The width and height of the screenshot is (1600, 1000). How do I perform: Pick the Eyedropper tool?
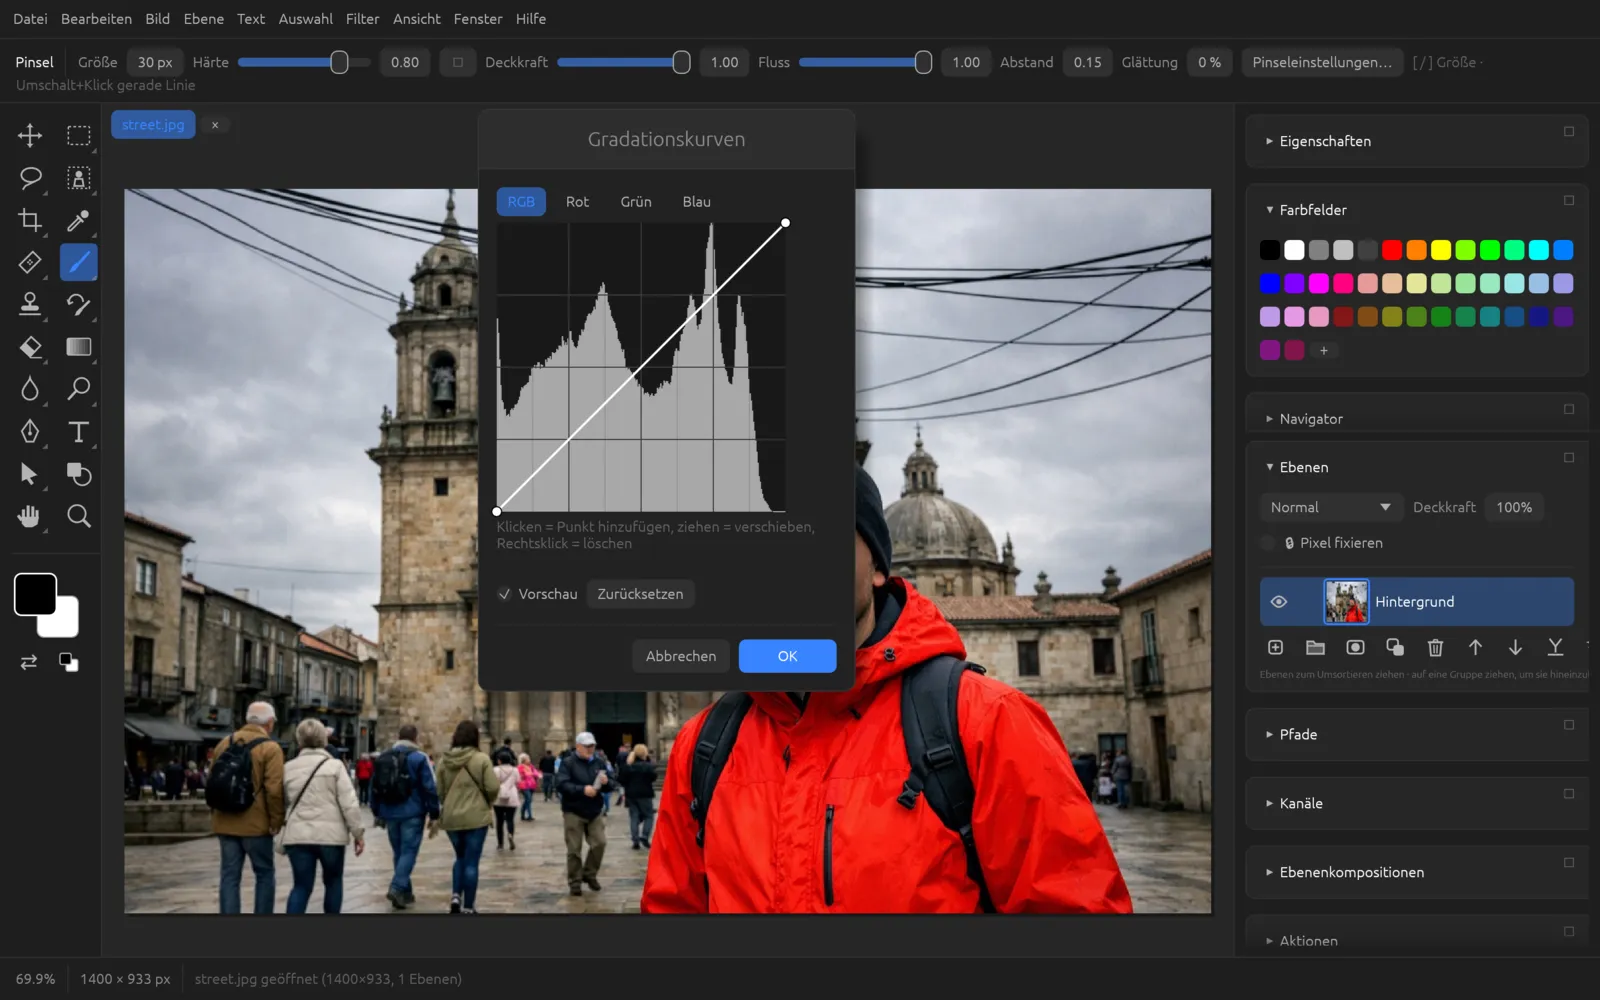click(78, 220)
